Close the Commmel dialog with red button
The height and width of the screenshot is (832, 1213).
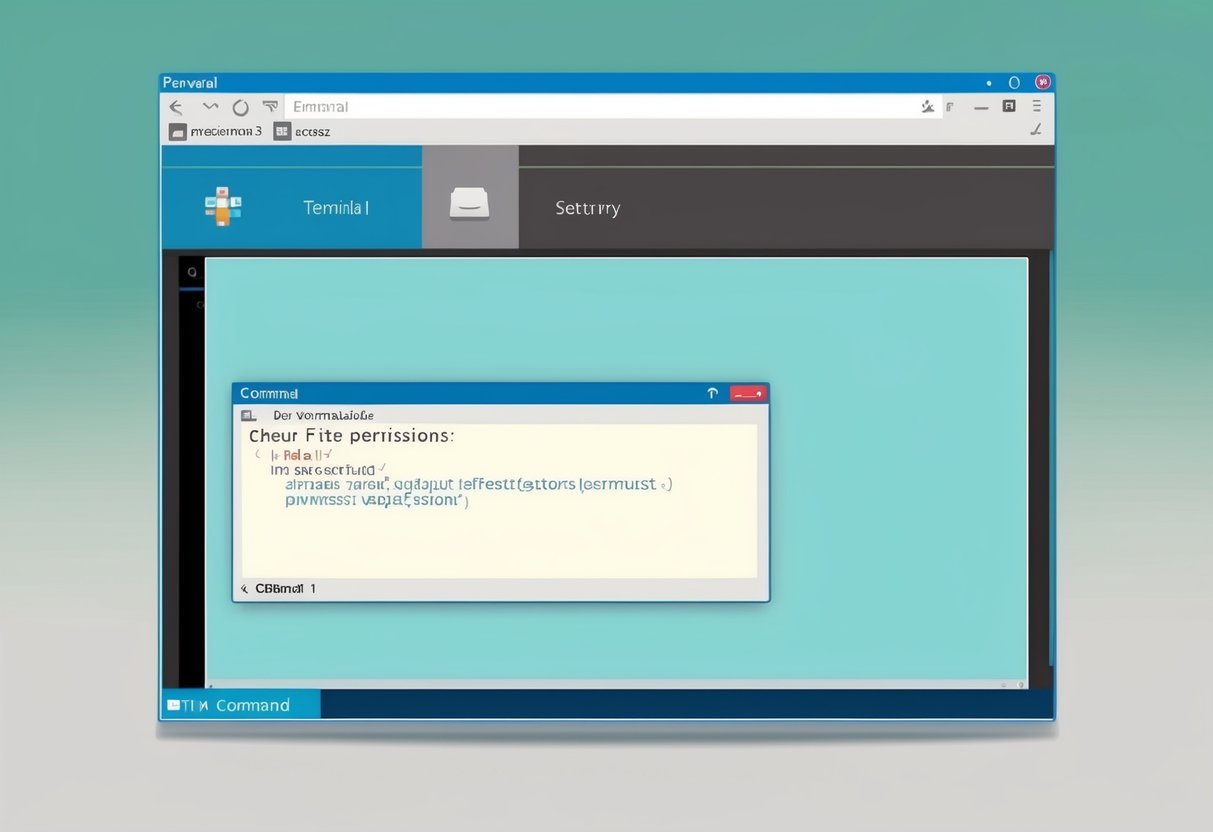748,394
